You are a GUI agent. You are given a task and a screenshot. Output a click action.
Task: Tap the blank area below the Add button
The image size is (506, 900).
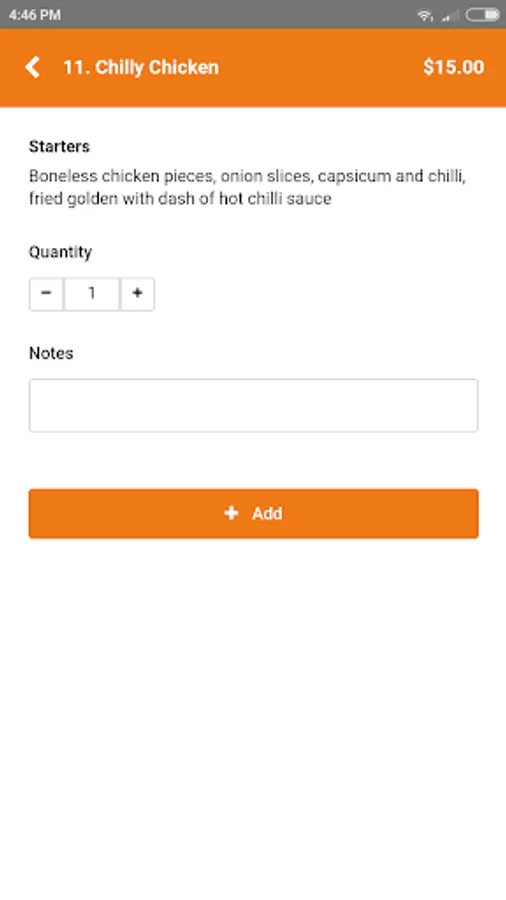[x=253, y=717]
